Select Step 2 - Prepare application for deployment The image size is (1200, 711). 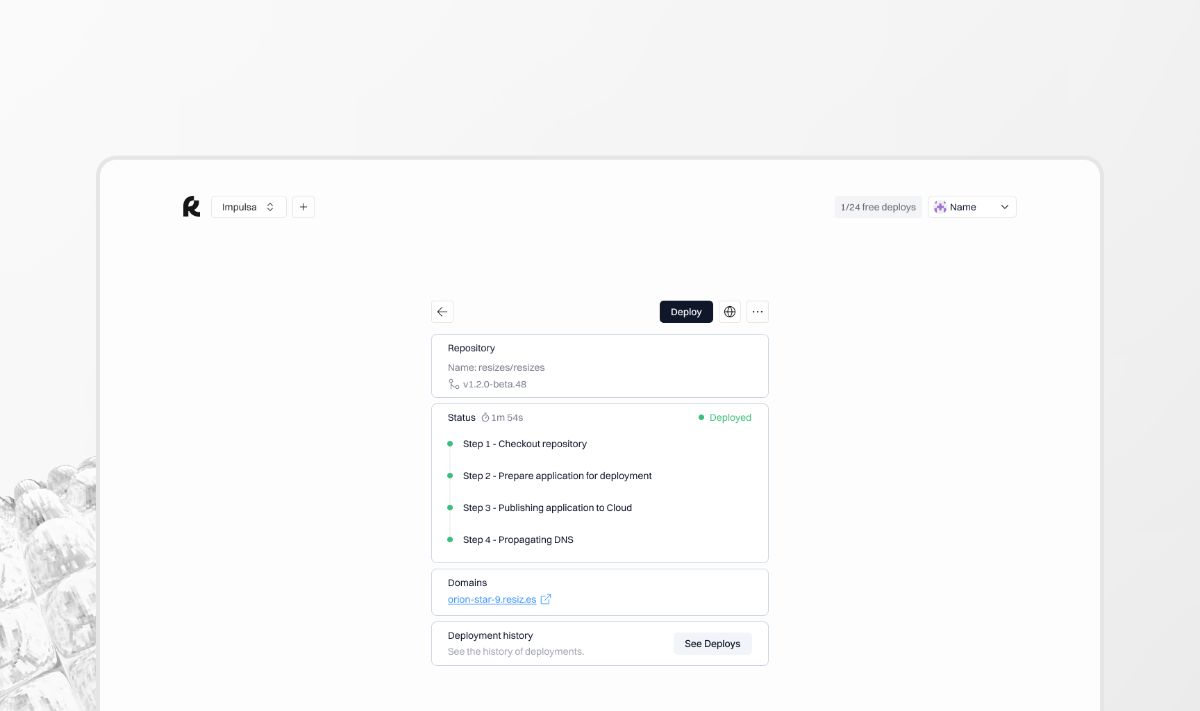coord(557,476)
